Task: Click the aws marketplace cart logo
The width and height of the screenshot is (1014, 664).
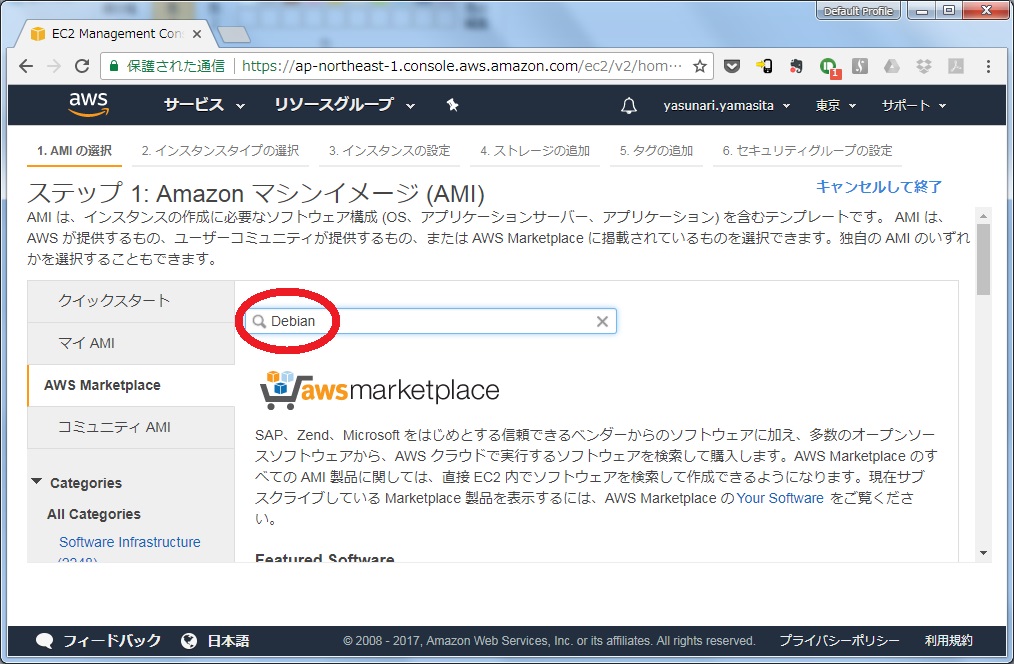Action: tap(379, 390)
